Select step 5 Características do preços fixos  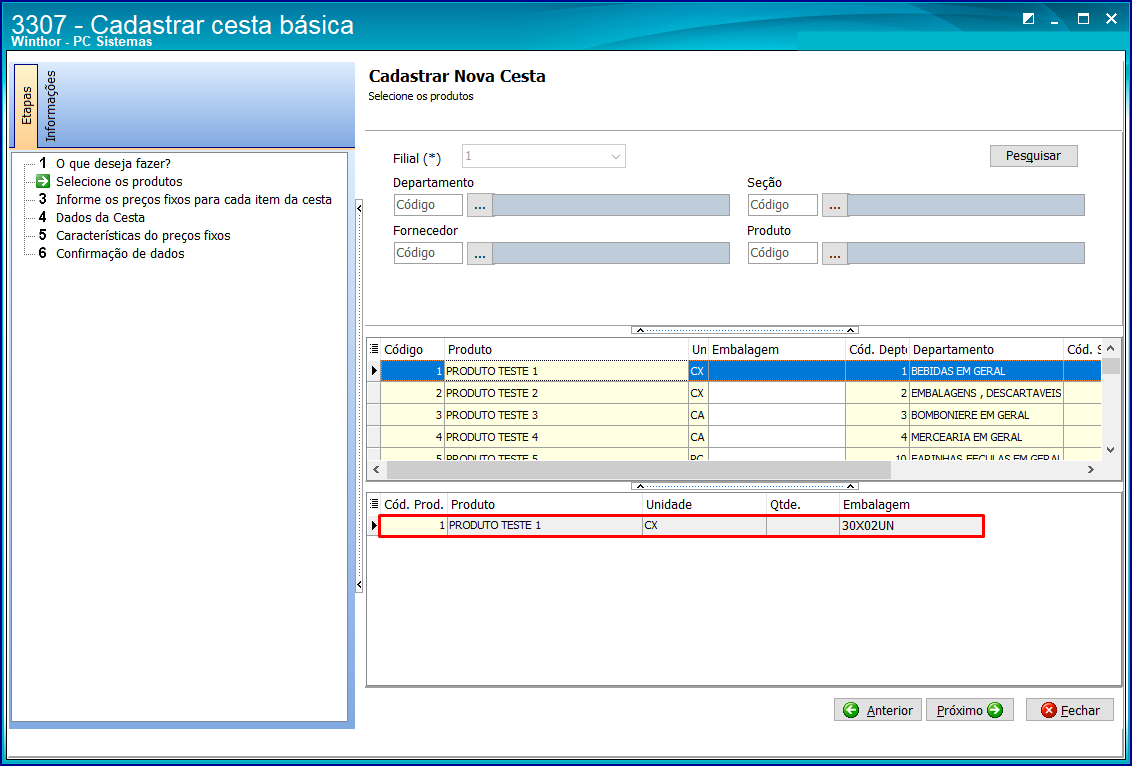pyautogui.click(x=143, y=235)
